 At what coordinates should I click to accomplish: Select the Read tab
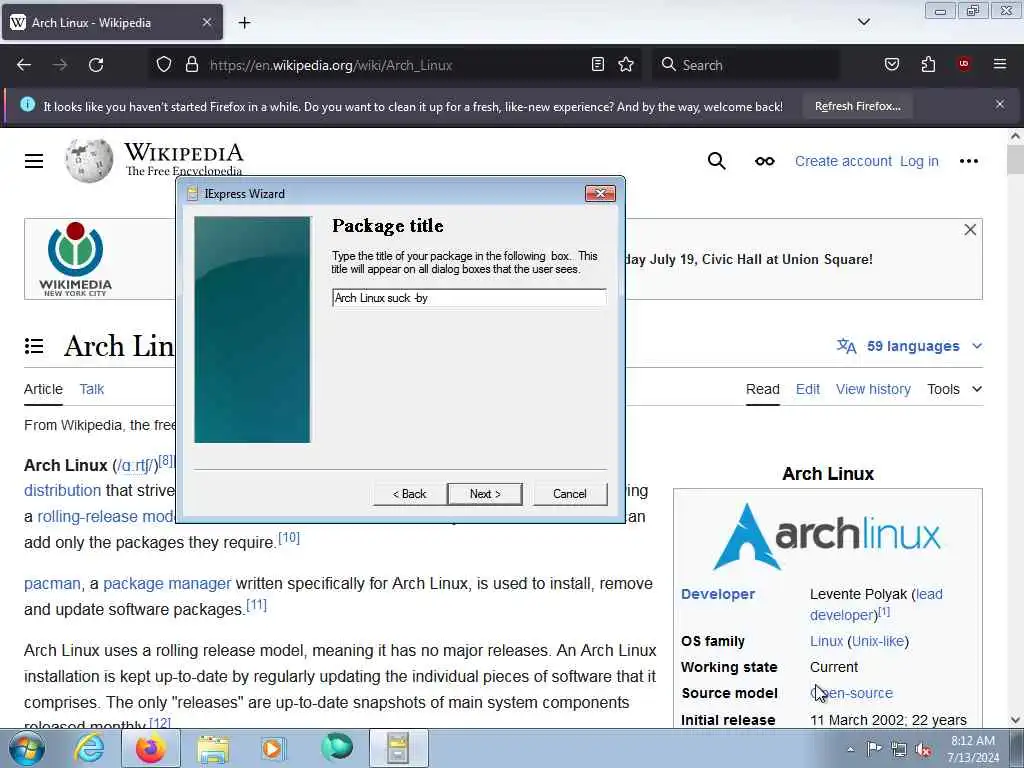tap(763, 389)
